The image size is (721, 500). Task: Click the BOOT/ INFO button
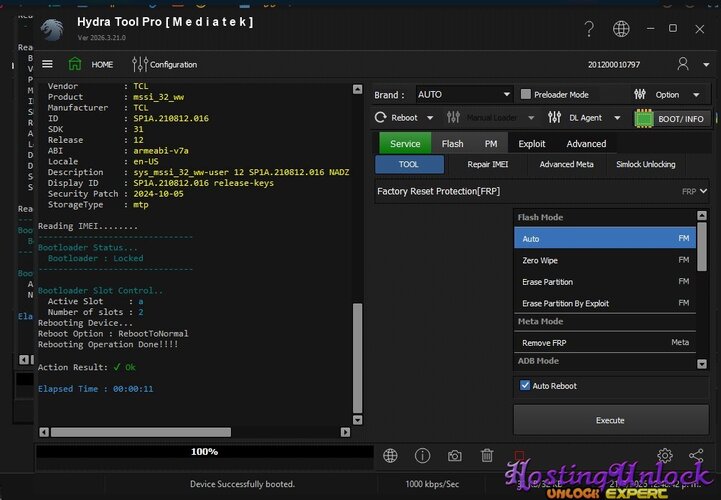point(671,118)
